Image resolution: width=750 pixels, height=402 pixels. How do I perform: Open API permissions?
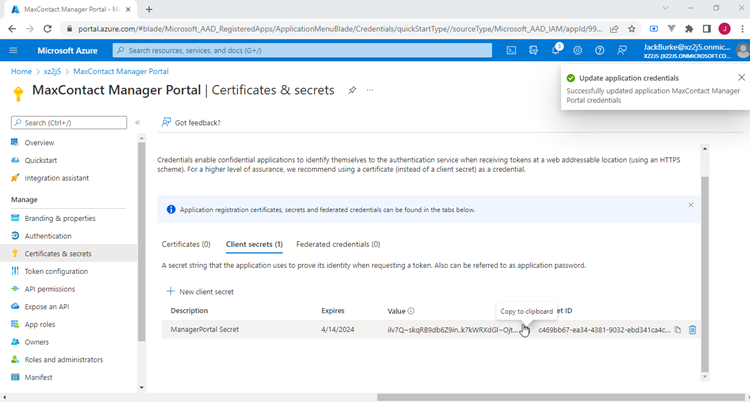pyautogui.click(x=50, y=289)
